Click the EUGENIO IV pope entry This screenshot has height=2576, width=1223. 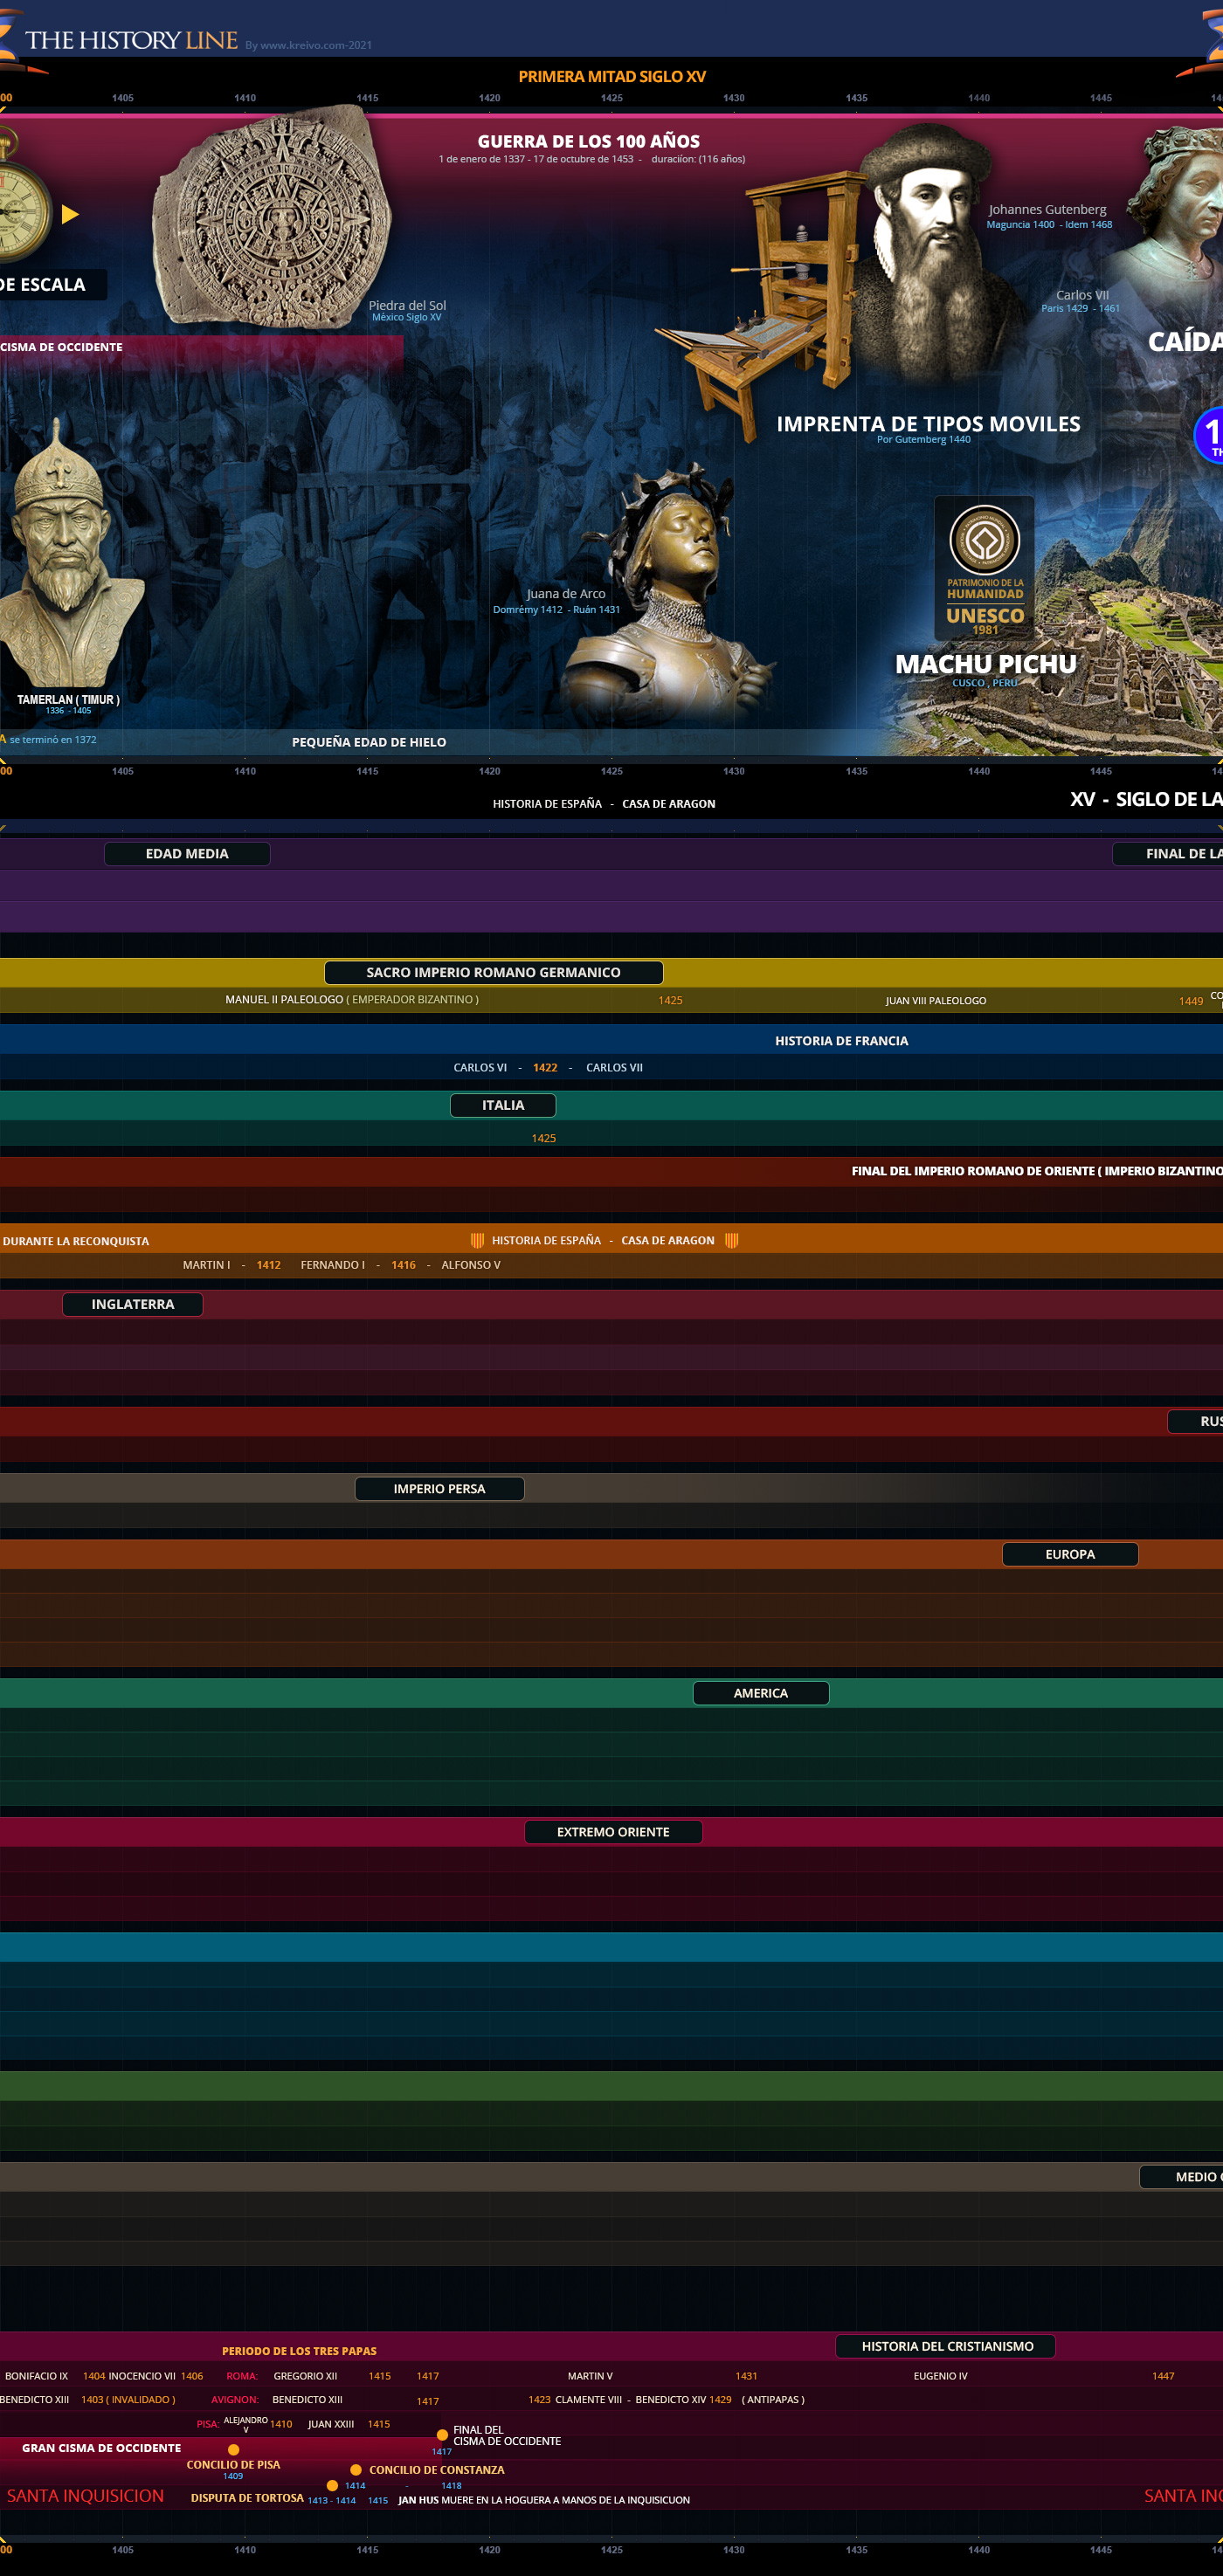pyautogui.click(x=940, y=2376)
